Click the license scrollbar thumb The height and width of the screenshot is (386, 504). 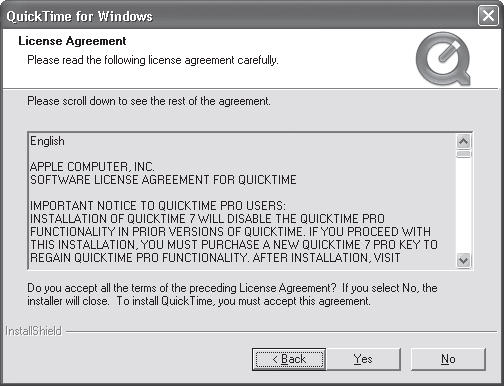[464, 154]
